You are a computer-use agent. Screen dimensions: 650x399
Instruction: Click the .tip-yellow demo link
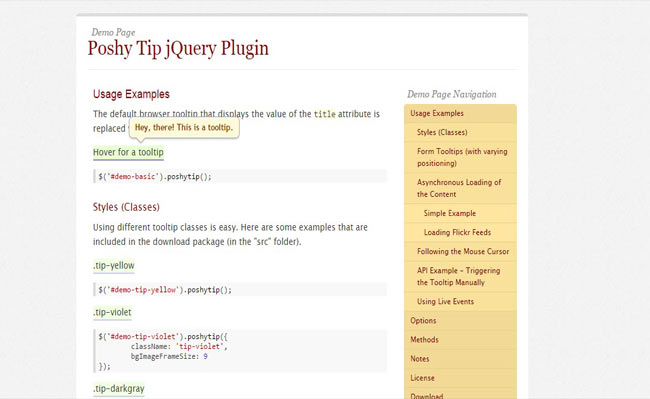tap(114, 266)
